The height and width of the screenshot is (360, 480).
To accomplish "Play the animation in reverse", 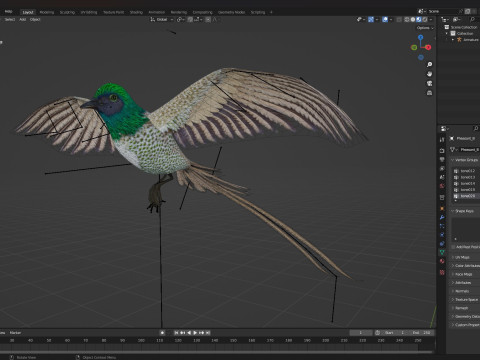I will pyautogui.click(x=189, y=333).
